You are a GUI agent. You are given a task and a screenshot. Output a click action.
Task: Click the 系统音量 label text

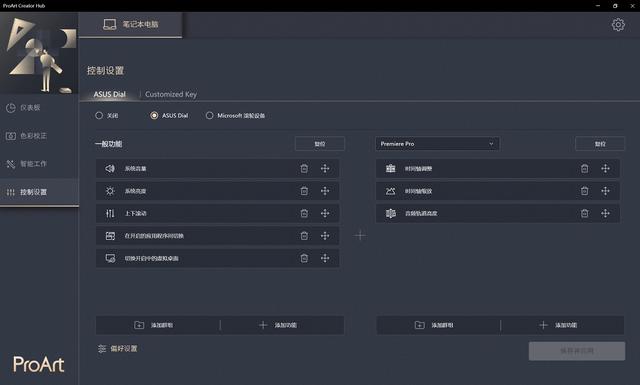(x=136, y=169)
